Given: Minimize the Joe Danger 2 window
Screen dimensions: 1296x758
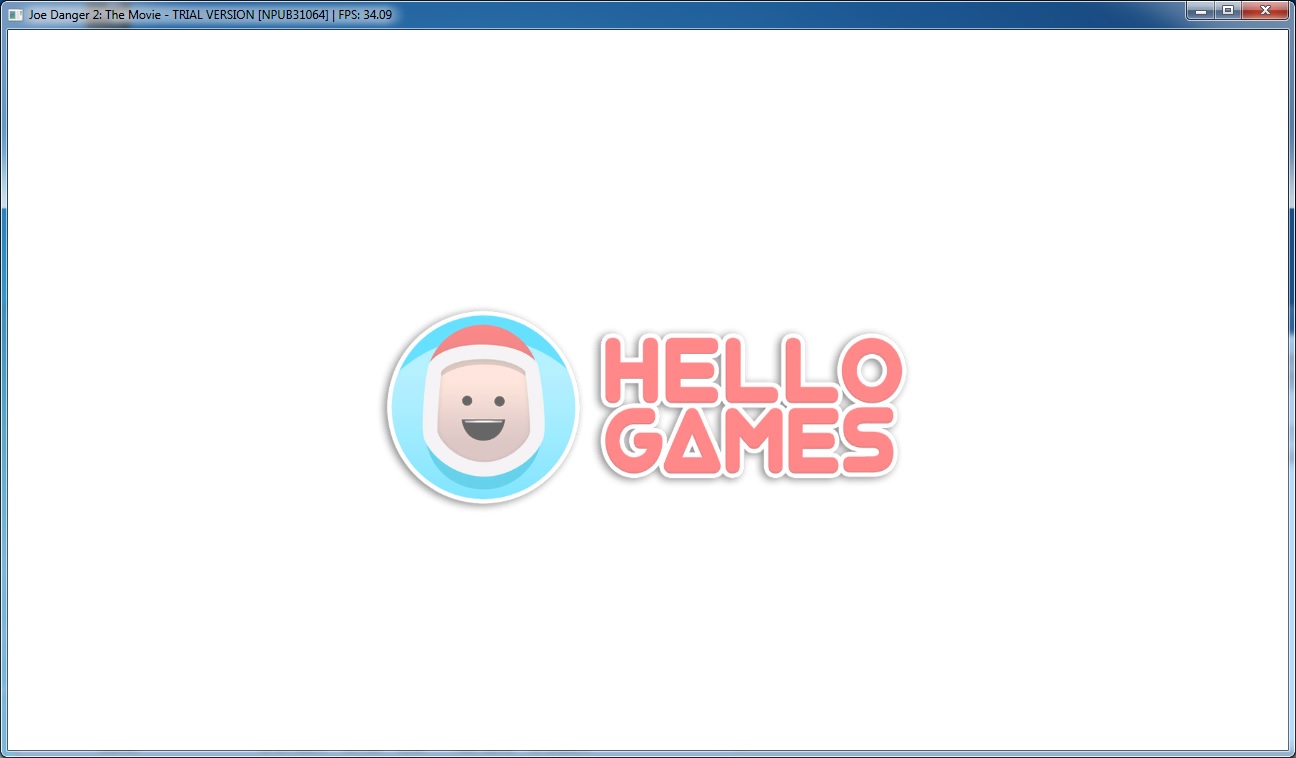Looking at the screenshot, I should pos(1200,10).
